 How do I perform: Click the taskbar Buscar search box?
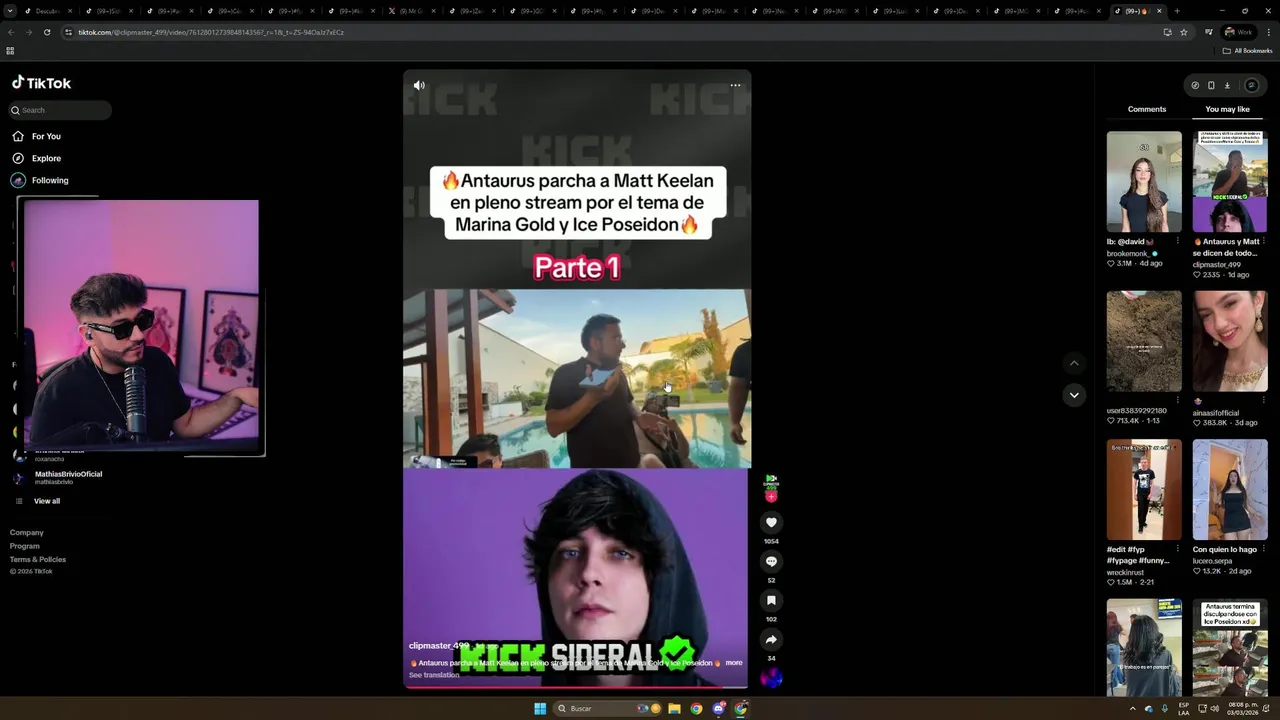coord(608,709)
